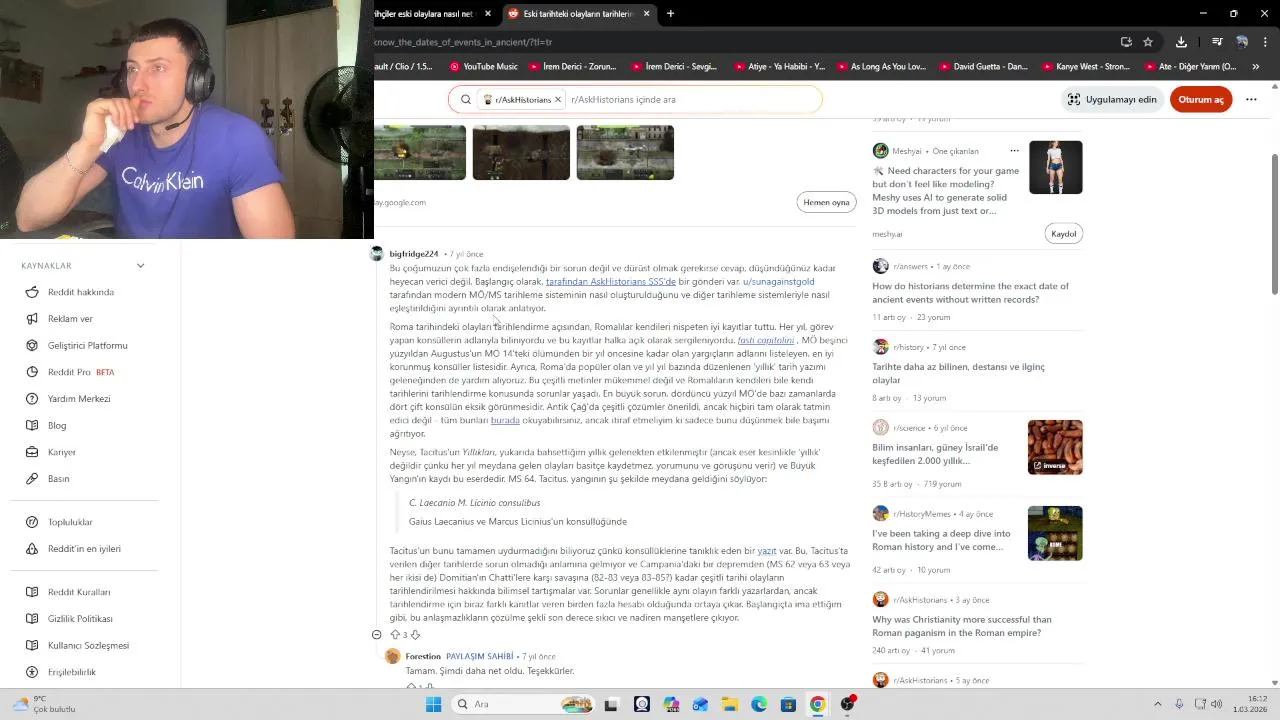Click the Reddit Pro BETA sidebar item

pyautogui.click(x=81, y=372)
